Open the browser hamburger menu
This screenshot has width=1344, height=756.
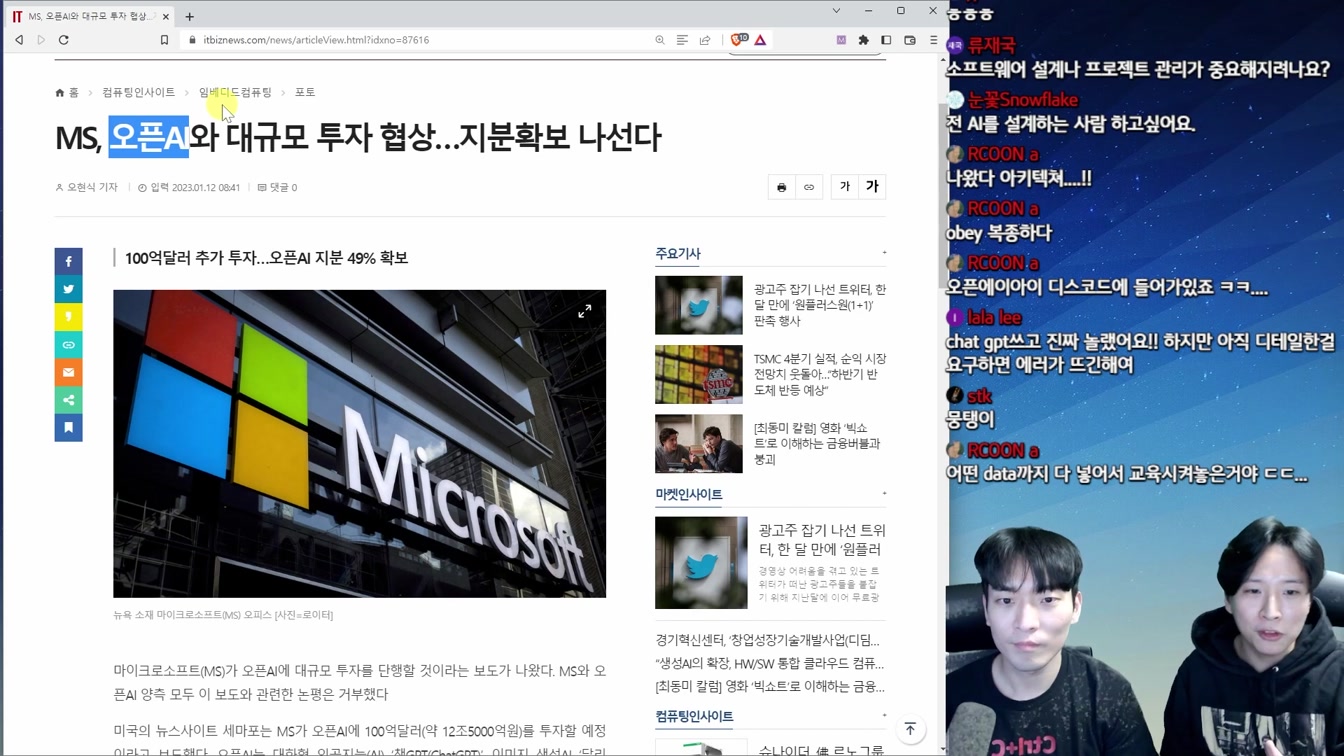pyautogui.click(x=933, y=40)
